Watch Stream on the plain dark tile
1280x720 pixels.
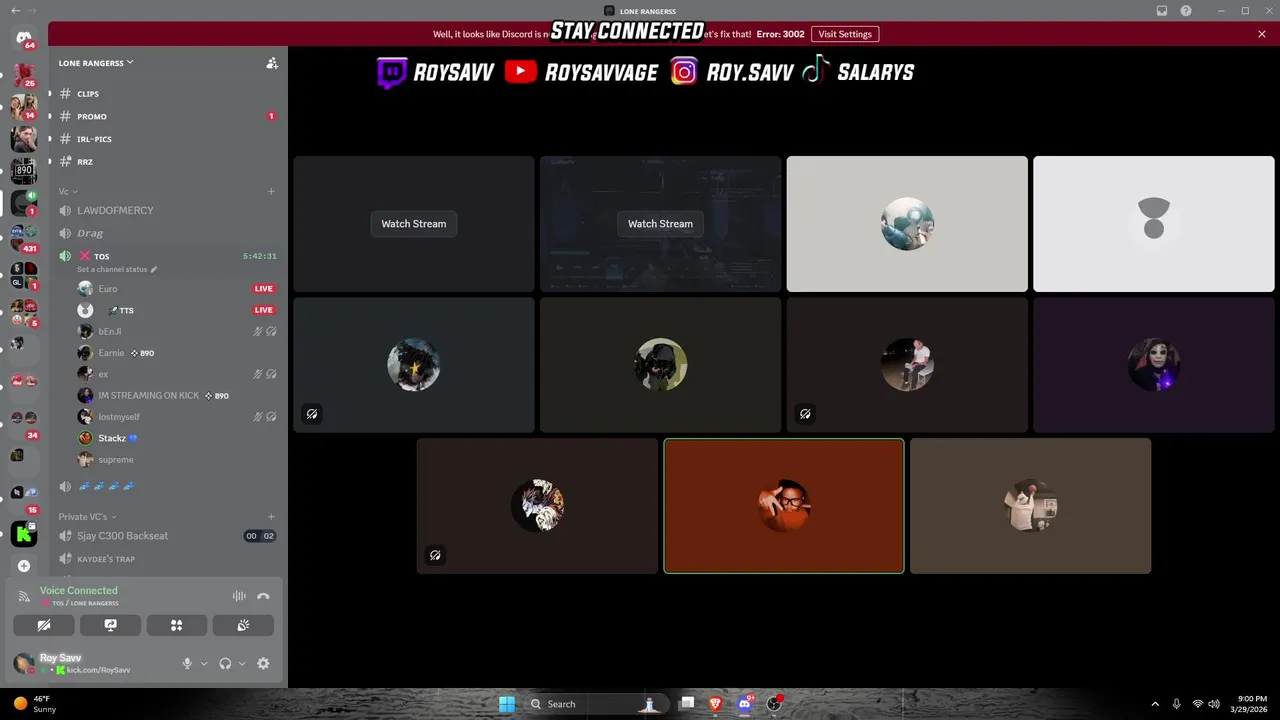[x=414, y=224]
